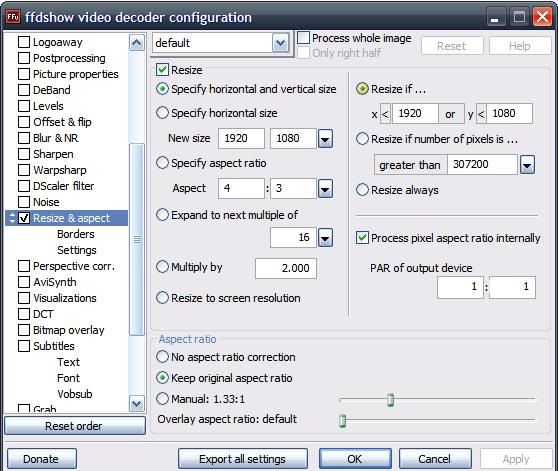This screenshot has height=471, width=558.
Task: Click the reorder arrows beside Resize & aspect
Action: (x=12, y=218)
